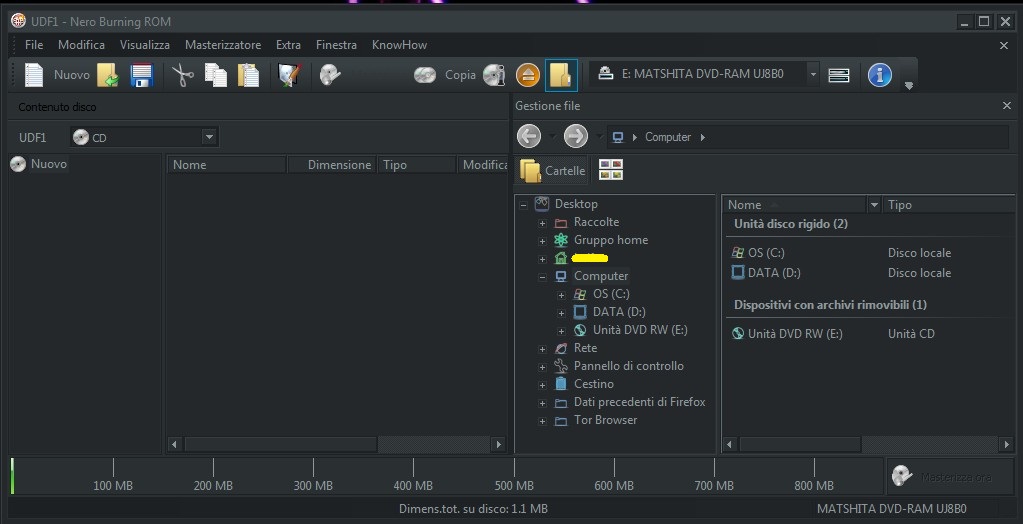Expand the Unità DVD RW (E:) node
This screenshot has height=524, width=1023.
561,331
